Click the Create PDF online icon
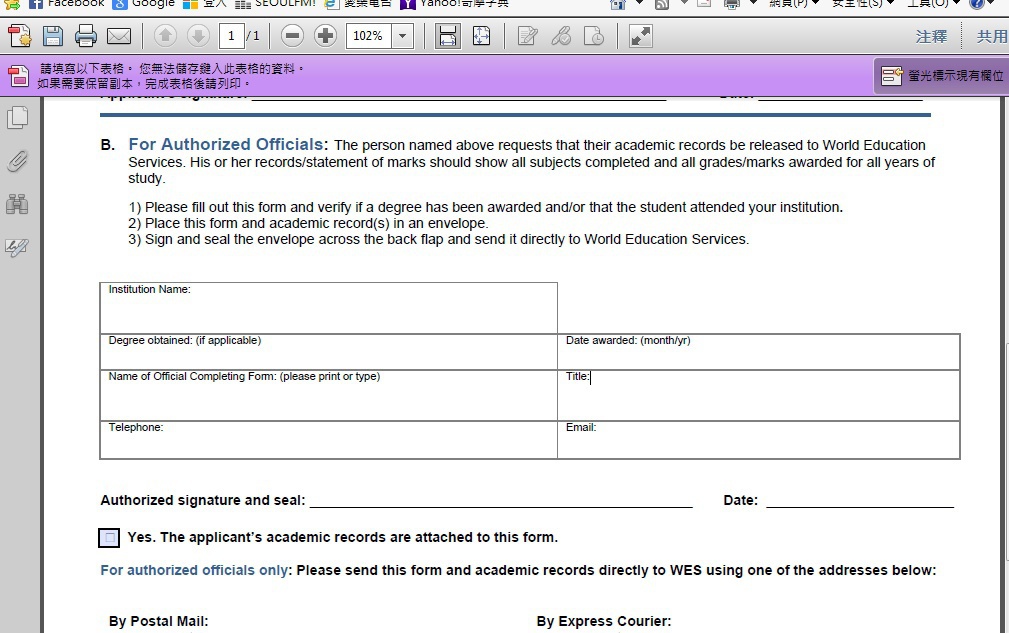The width and height of the screenshot is (1009, 633). coord(19,37)
